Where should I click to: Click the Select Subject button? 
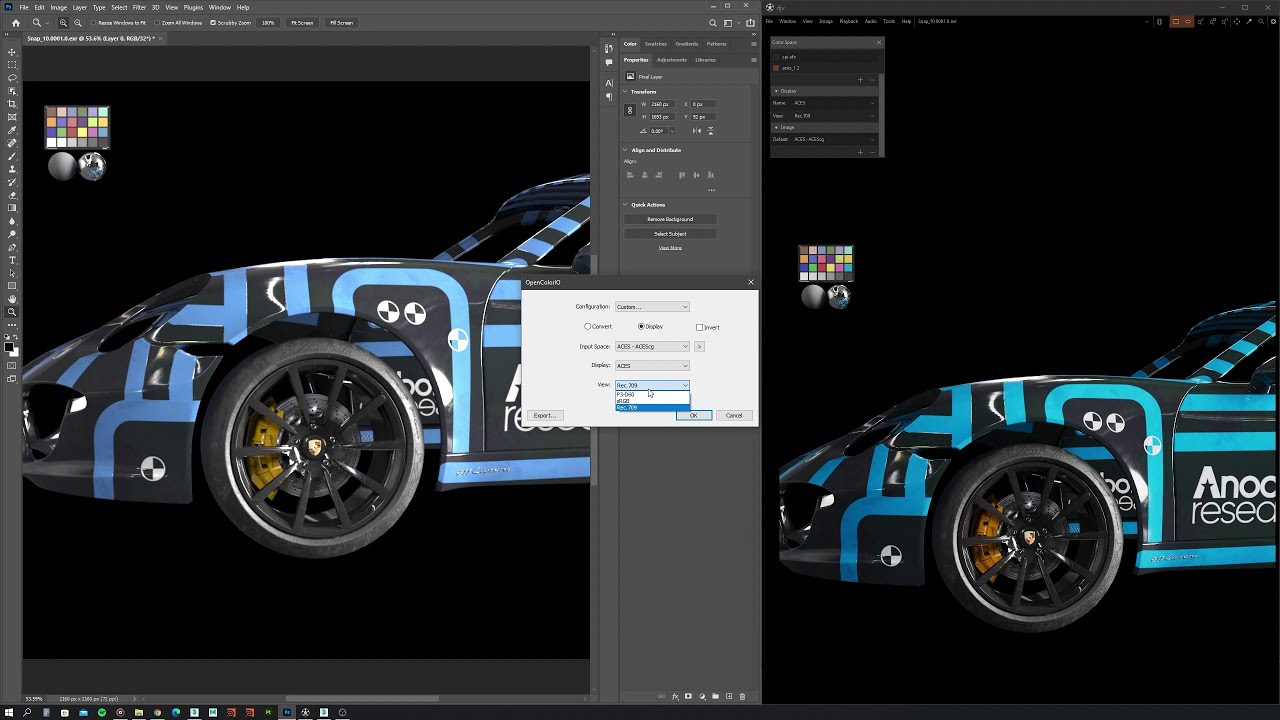click(670, 234)
